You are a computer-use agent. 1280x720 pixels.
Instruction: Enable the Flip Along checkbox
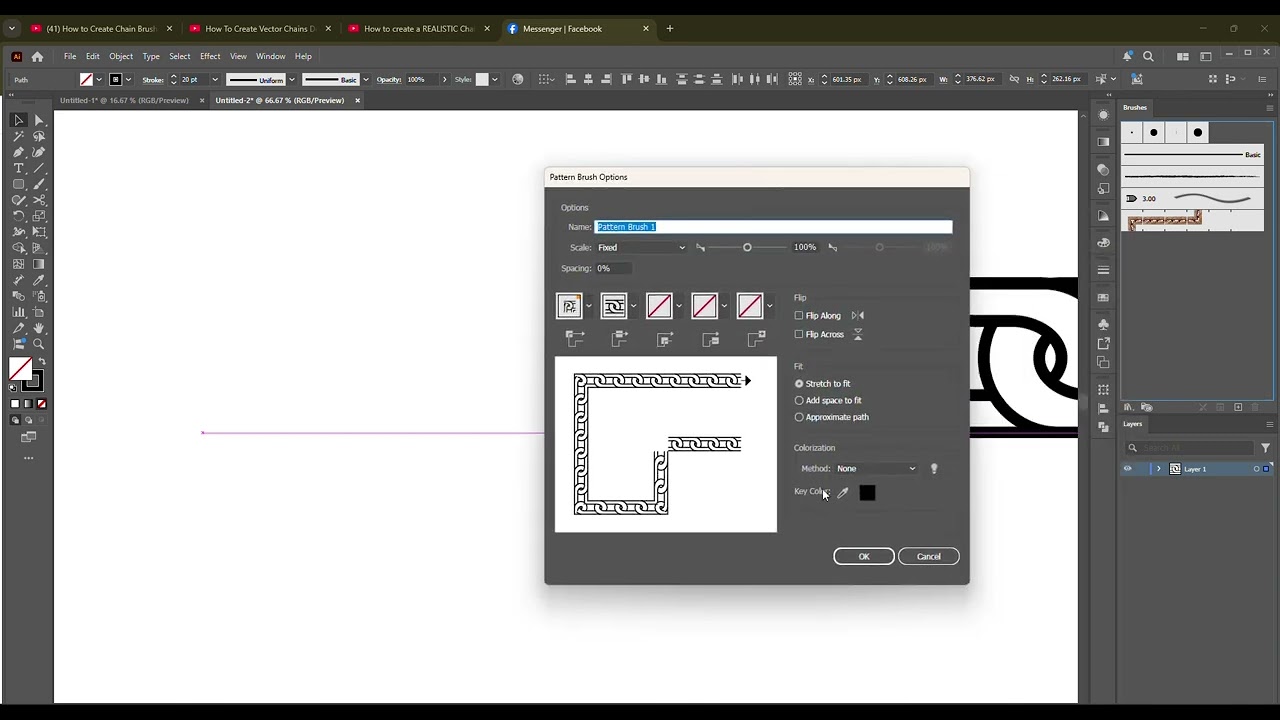point(799,316)
